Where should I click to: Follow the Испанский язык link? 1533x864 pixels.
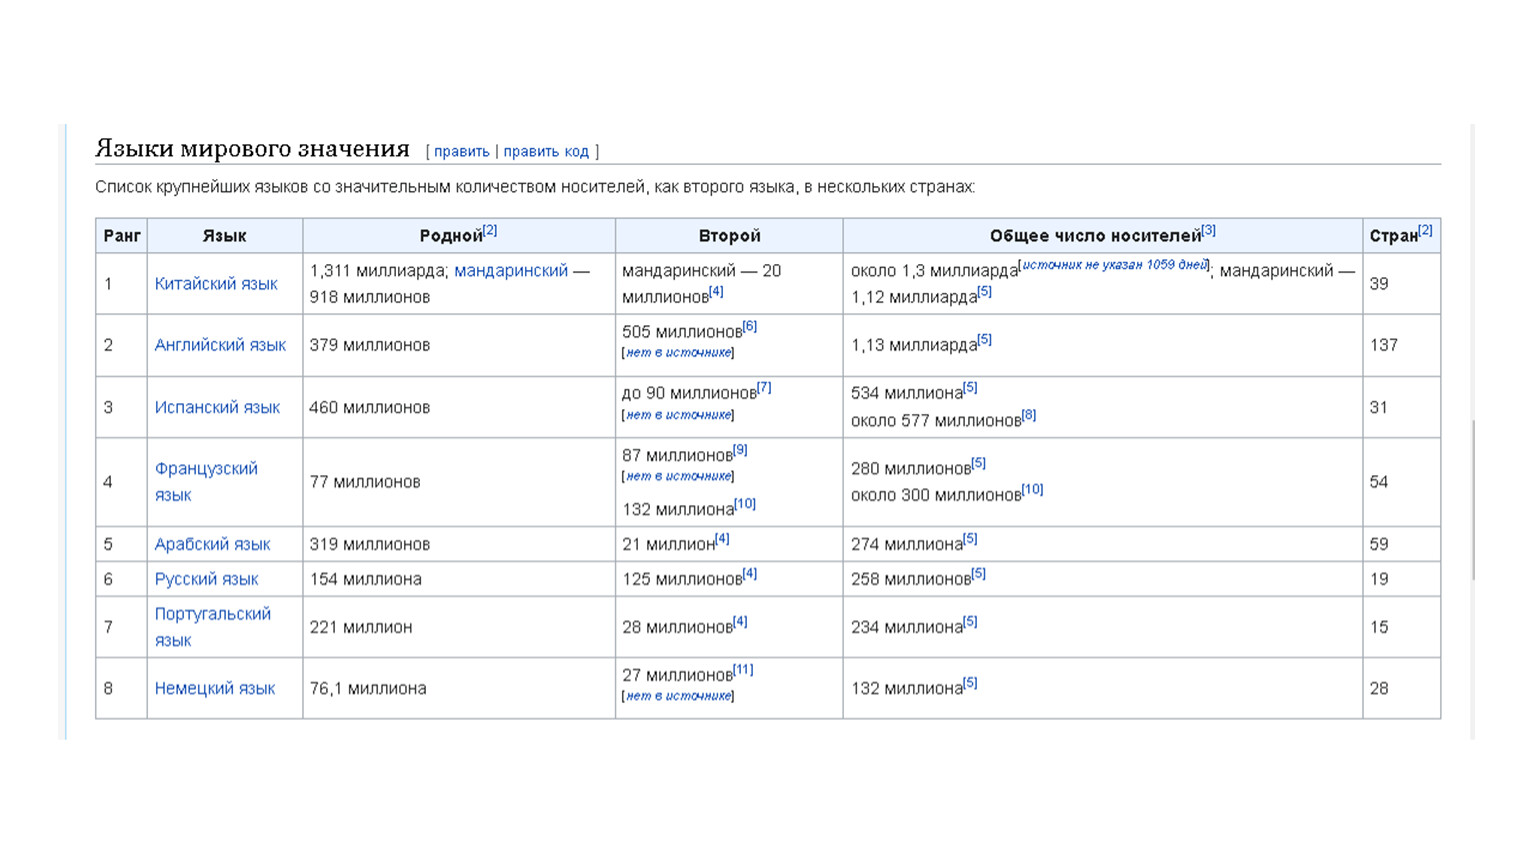pyautogui.click(x=217, y=407)
